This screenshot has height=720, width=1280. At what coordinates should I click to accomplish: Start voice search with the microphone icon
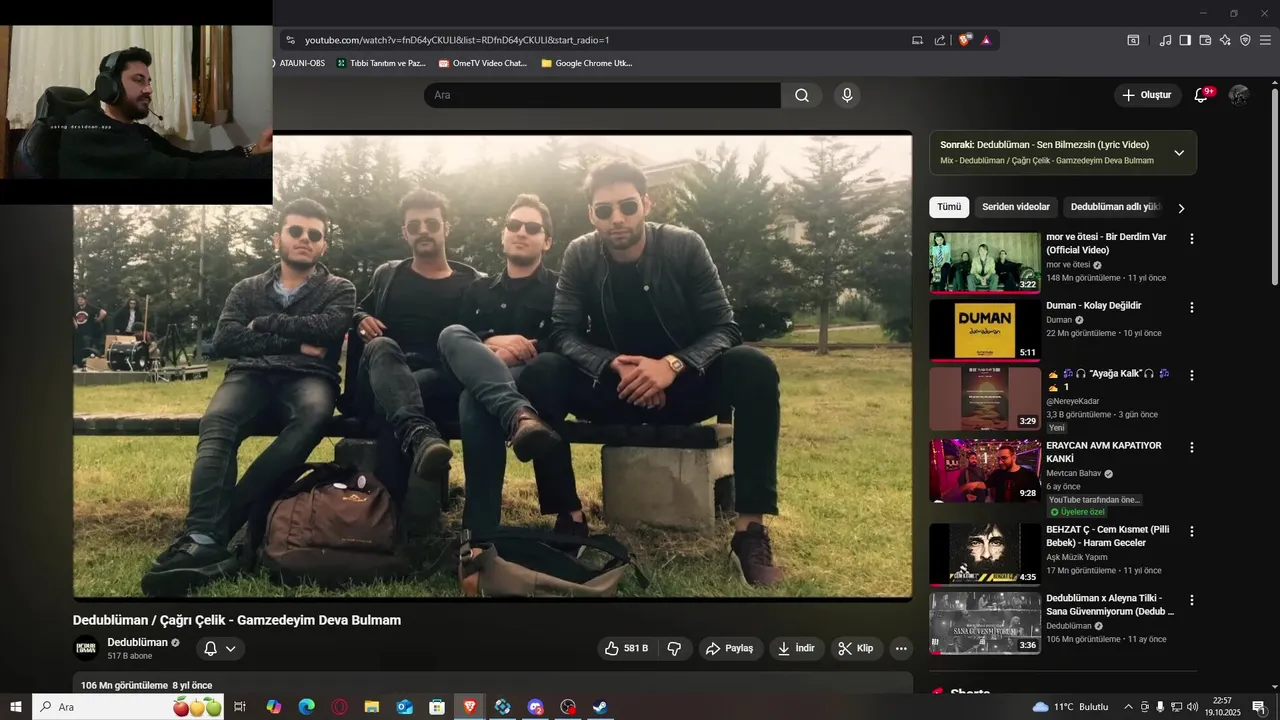[x=847, y=95]
